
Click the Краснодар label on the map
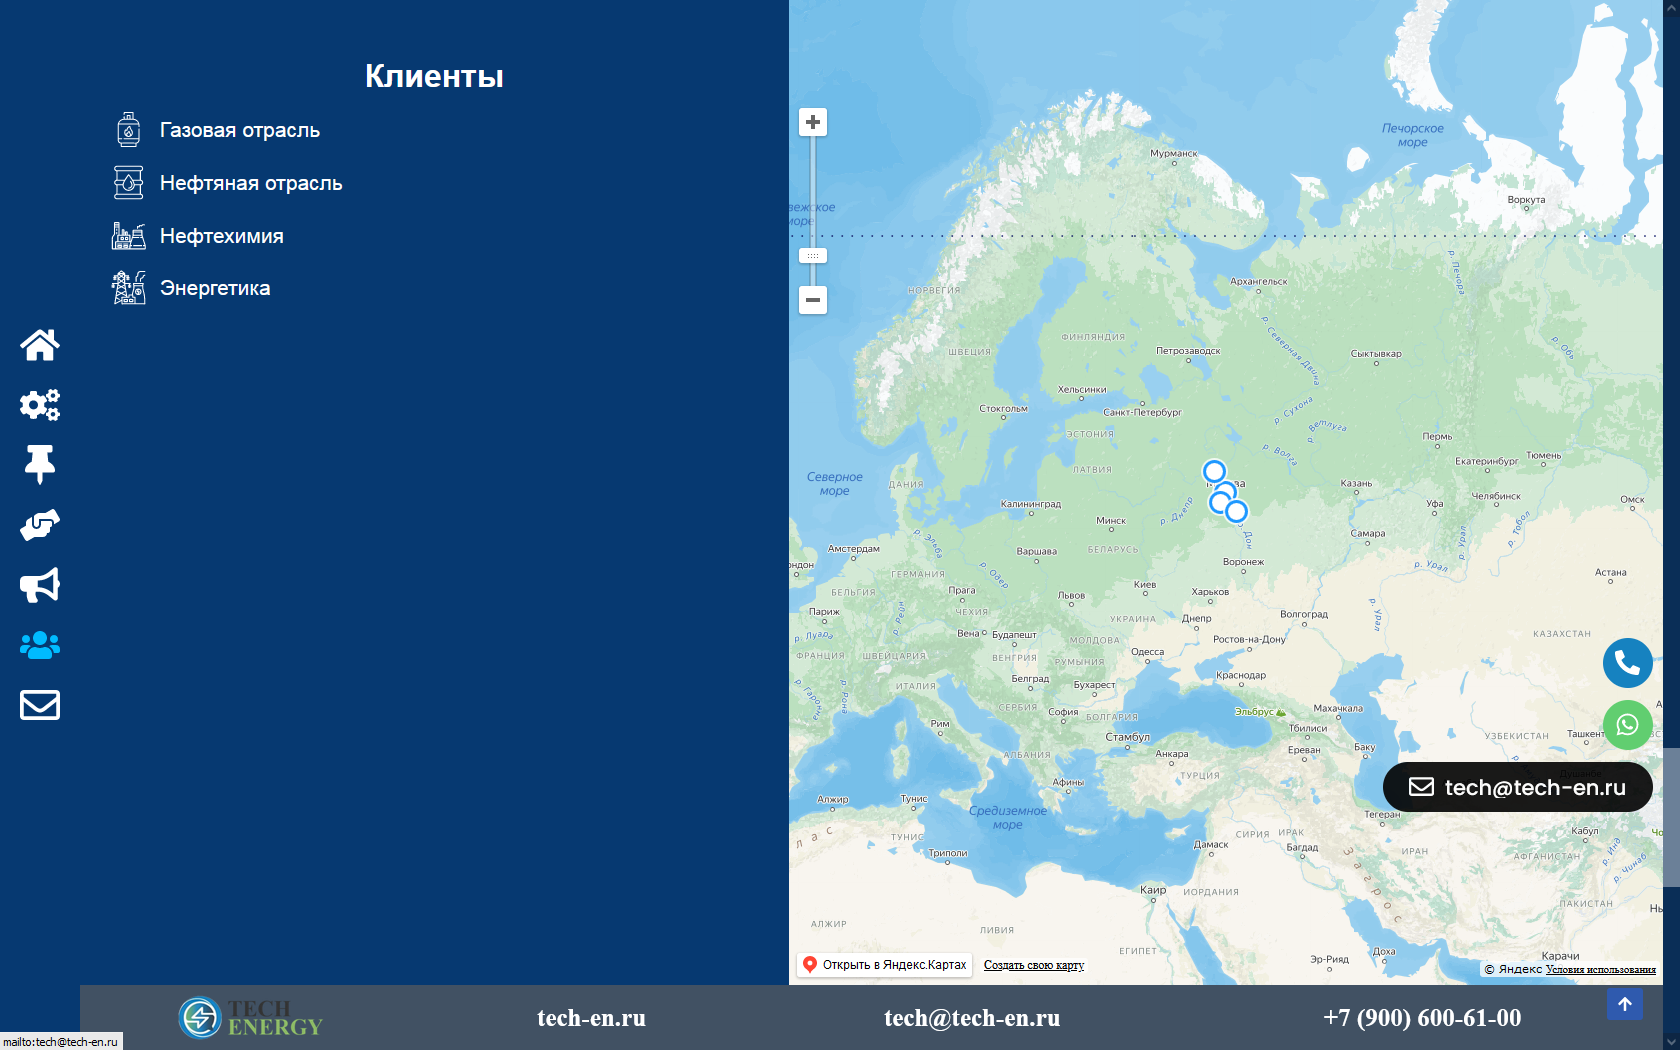1241,675
